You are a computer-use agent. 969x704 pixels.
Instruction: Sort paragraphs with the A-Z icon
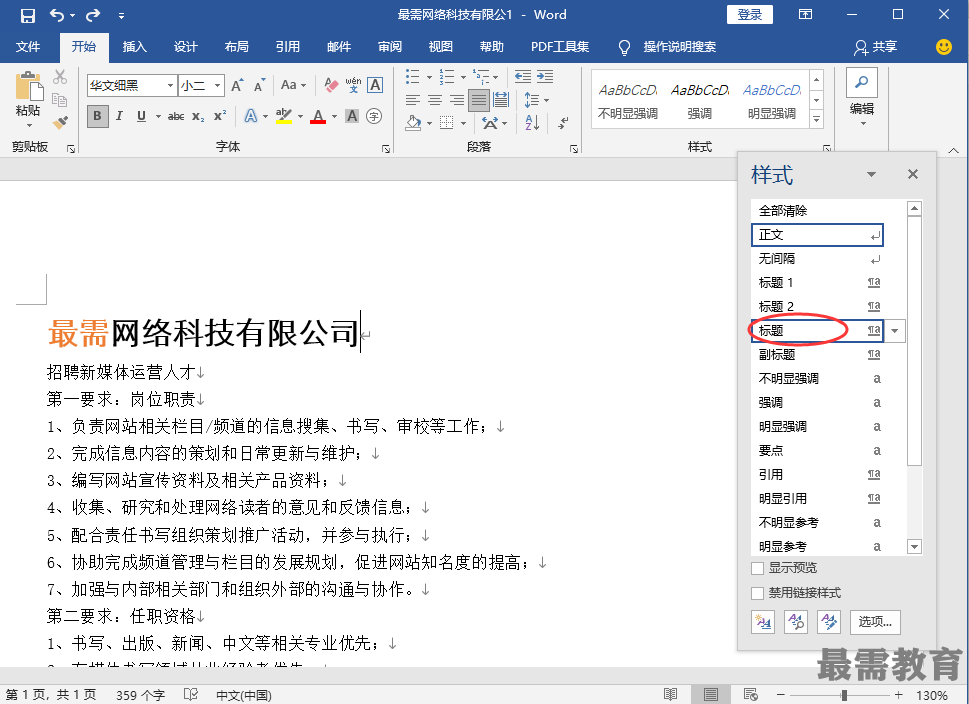532,122
